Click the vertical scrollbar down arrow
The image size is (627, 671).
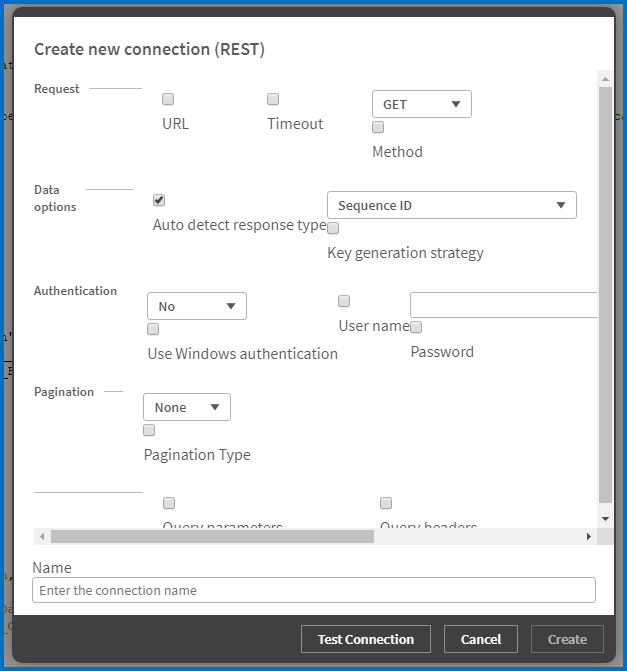[605, 518]
